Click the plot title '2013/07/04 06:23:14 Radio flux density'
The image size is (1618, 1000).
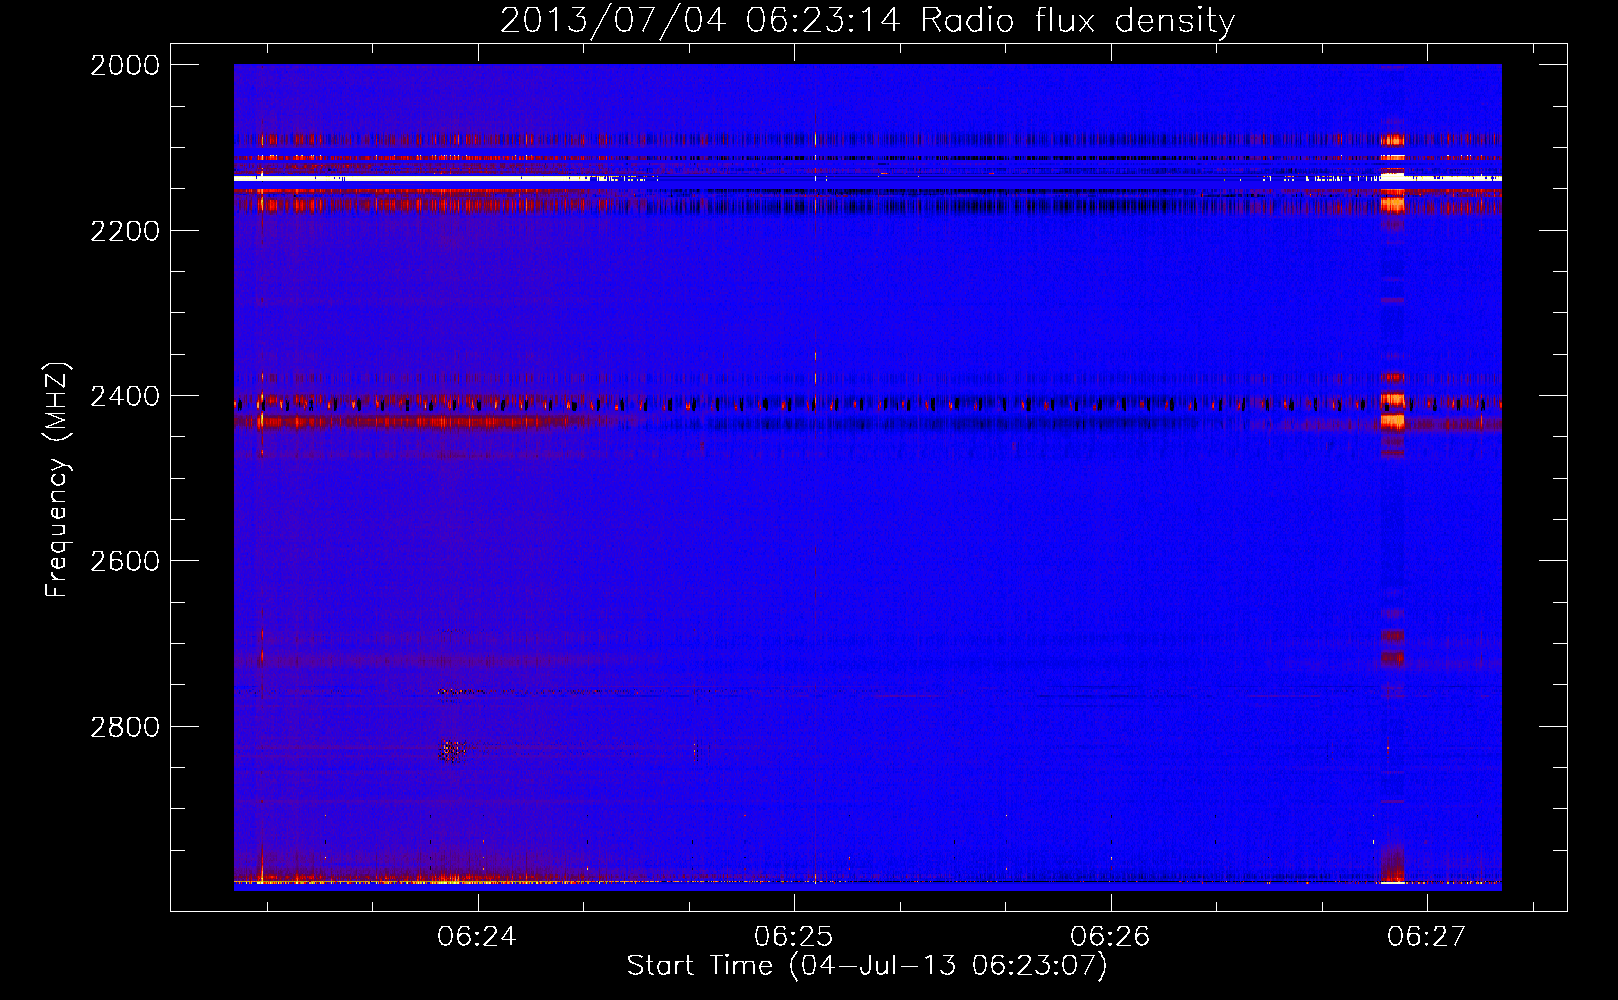click(x=867, y=20)
